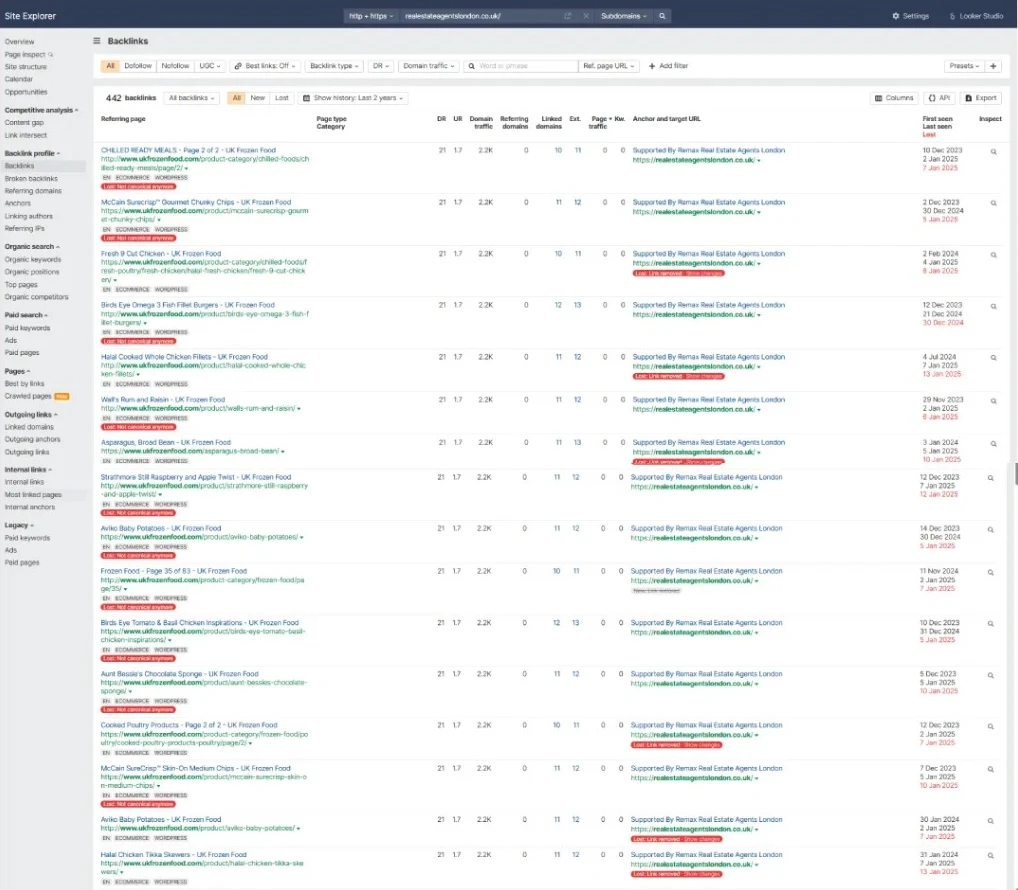Click the target URL input field
The height and width of the screenshot is (890, 1018).
click(480, 16)
